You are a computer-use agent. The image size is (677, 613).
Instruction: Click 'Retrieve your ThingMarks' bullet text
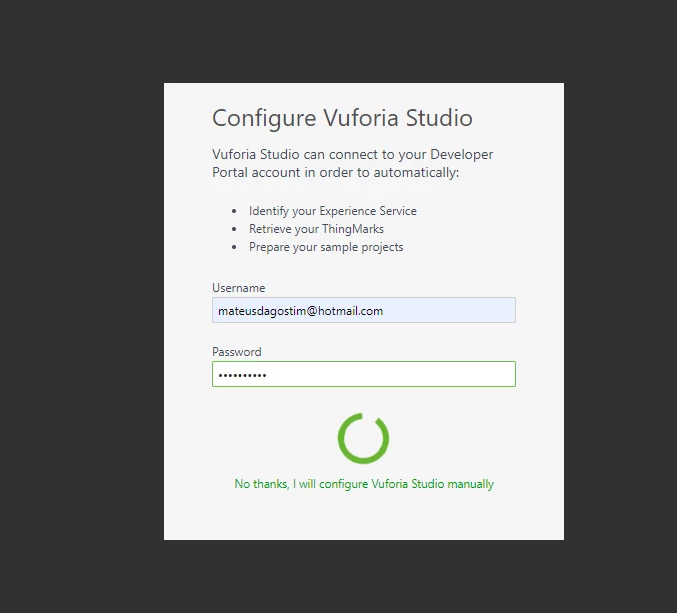click(316, 229)
